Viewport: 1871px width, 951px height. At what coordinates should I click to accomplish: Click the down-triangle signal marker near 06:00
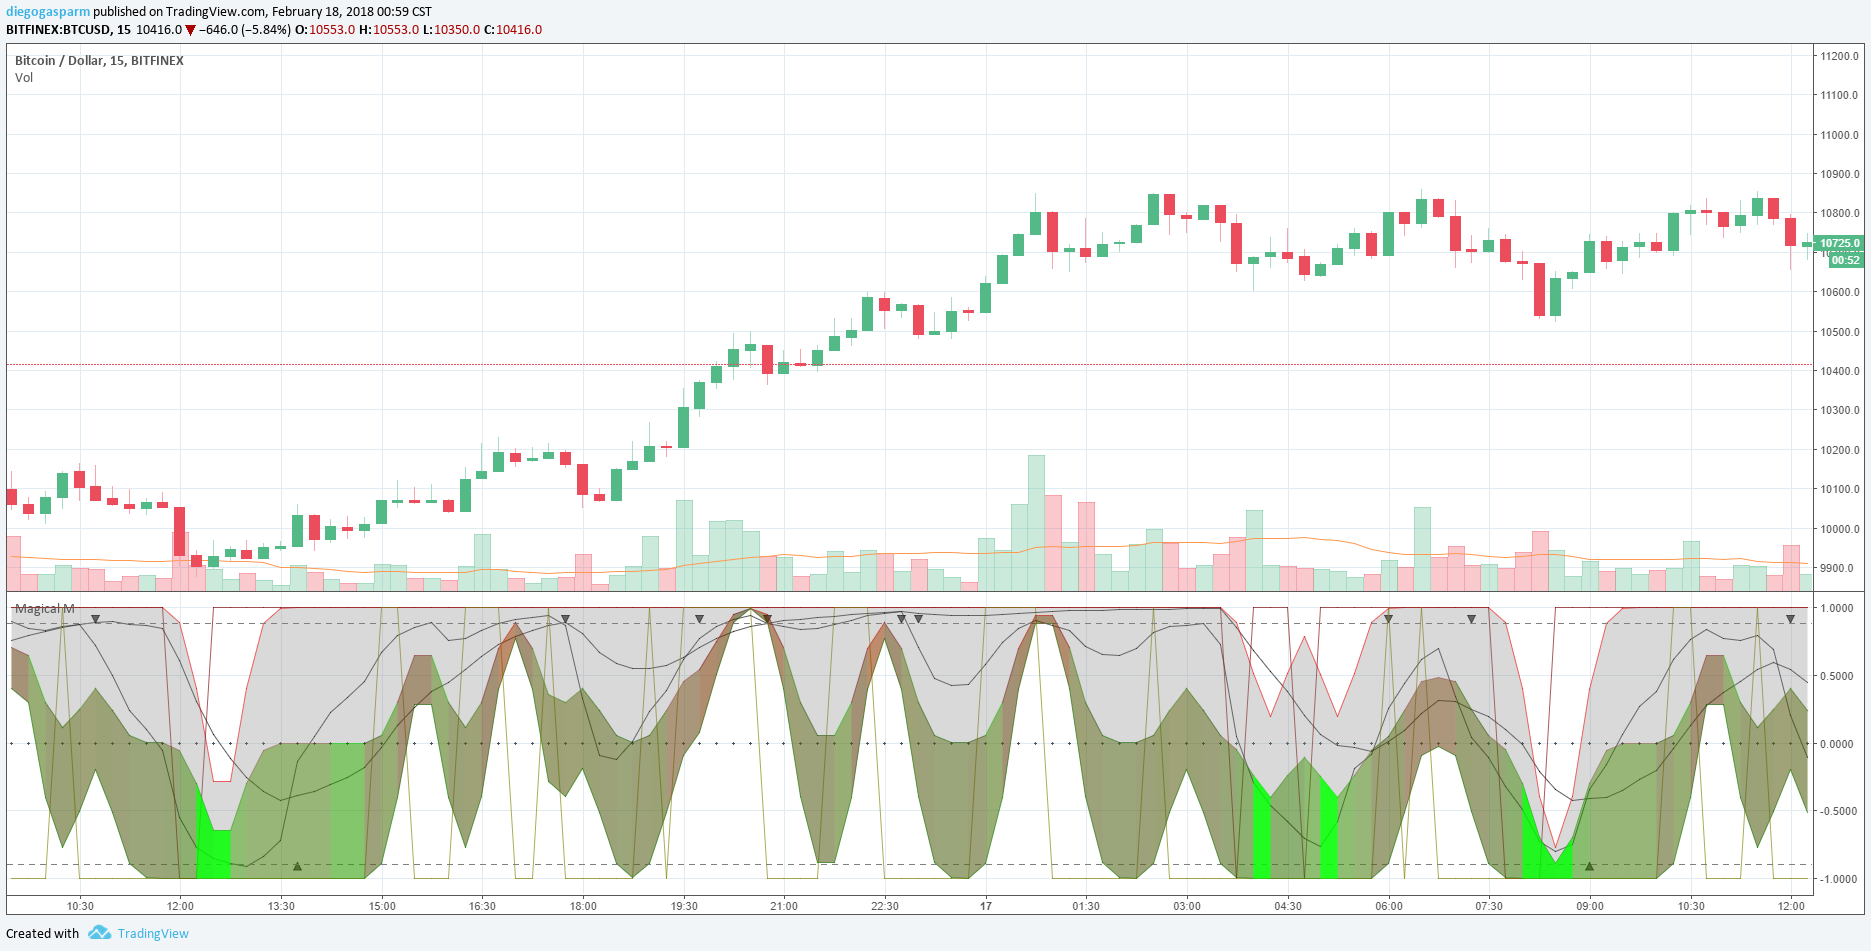click(1388, 620)
